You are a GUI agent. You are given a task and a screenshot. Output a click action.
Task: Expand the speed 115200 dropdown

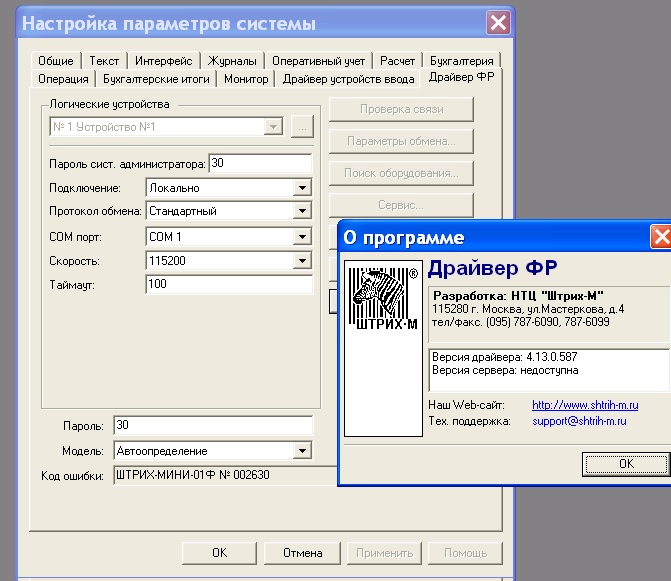point(303,261)
